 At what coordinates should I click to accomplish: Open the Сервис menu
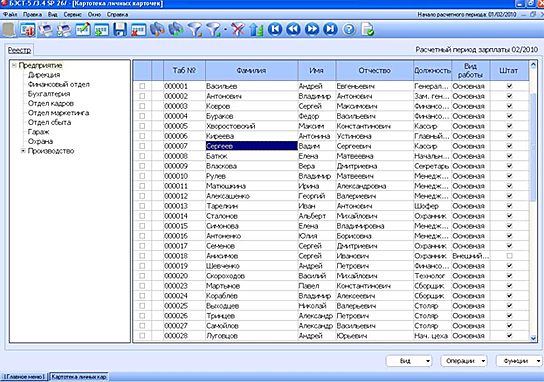(73, 15)
